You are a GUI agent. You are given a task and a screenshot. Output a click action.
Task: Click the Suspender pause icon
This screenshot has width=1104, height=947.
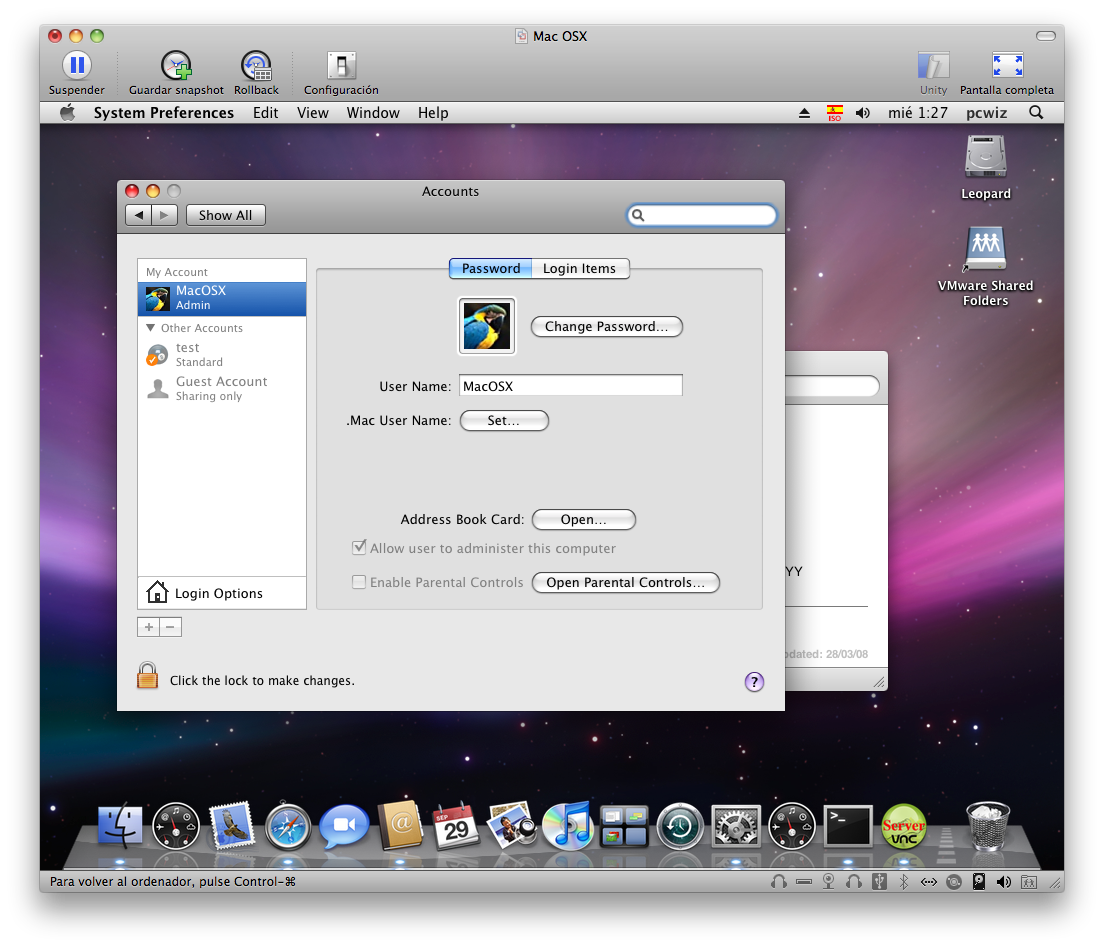(x=76, y=67)
